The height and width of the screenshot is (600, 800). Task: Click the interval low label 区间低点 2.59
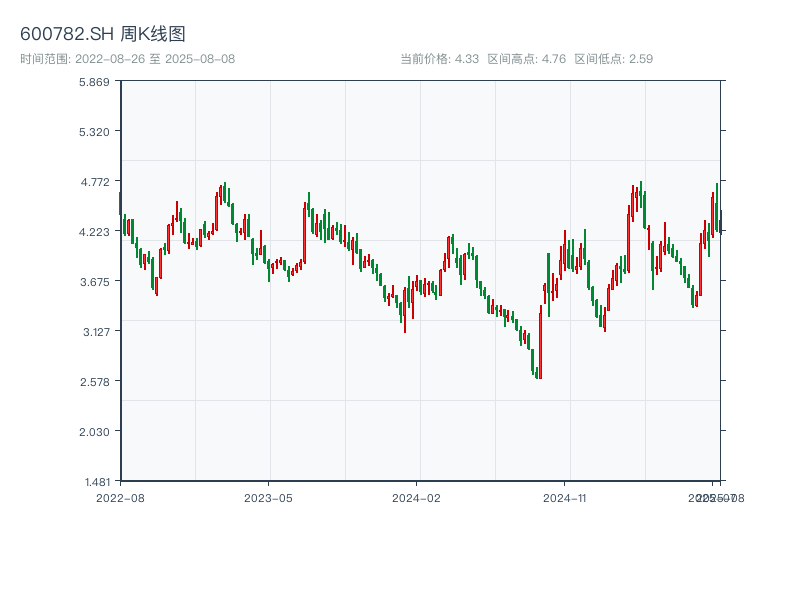point(613,59)
